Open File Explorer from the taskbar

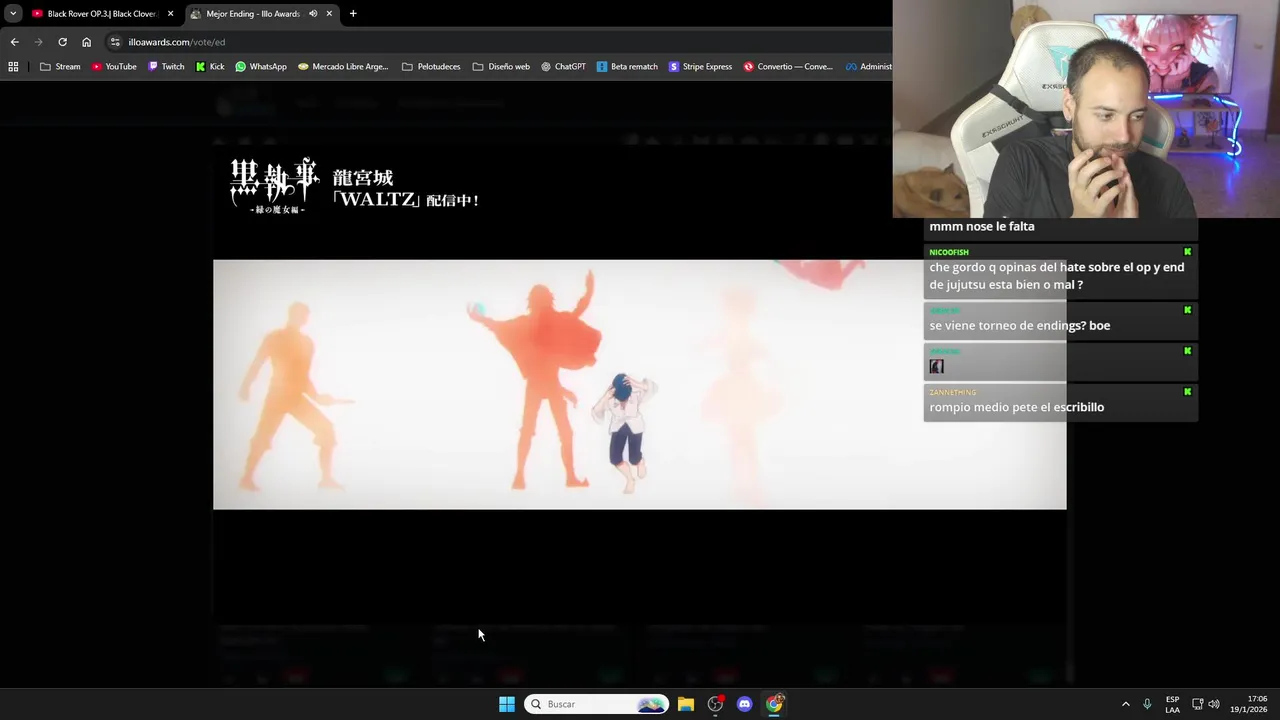(686, 704)
